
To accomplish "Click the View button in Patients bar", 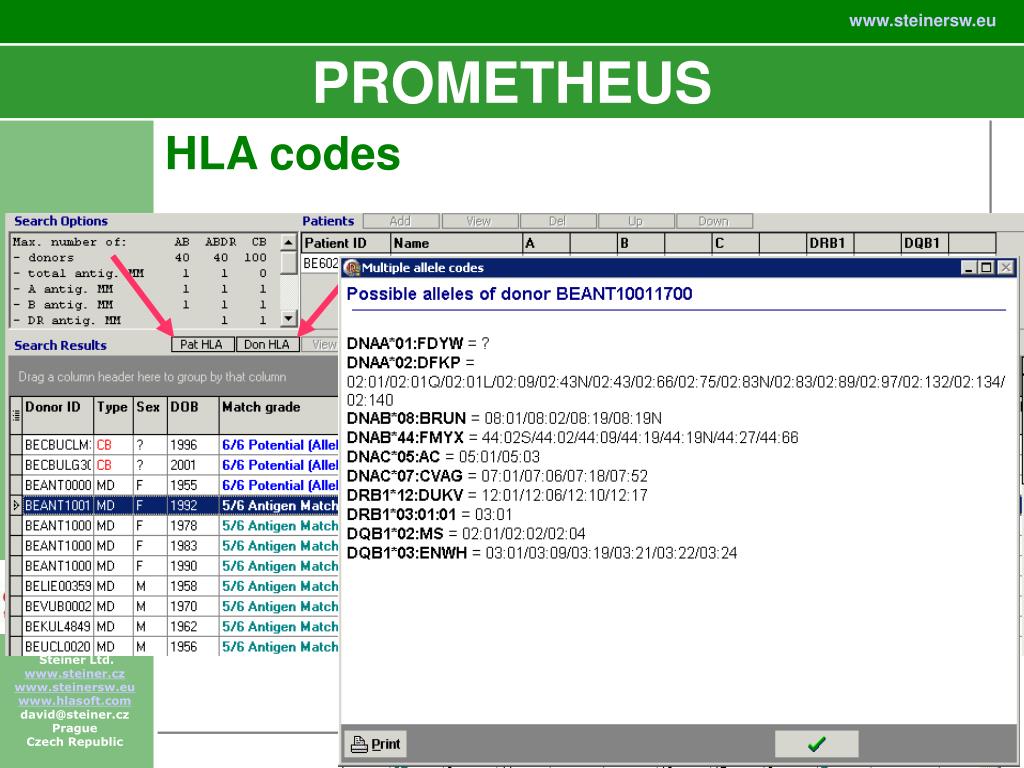I will (x=479, y=221).
